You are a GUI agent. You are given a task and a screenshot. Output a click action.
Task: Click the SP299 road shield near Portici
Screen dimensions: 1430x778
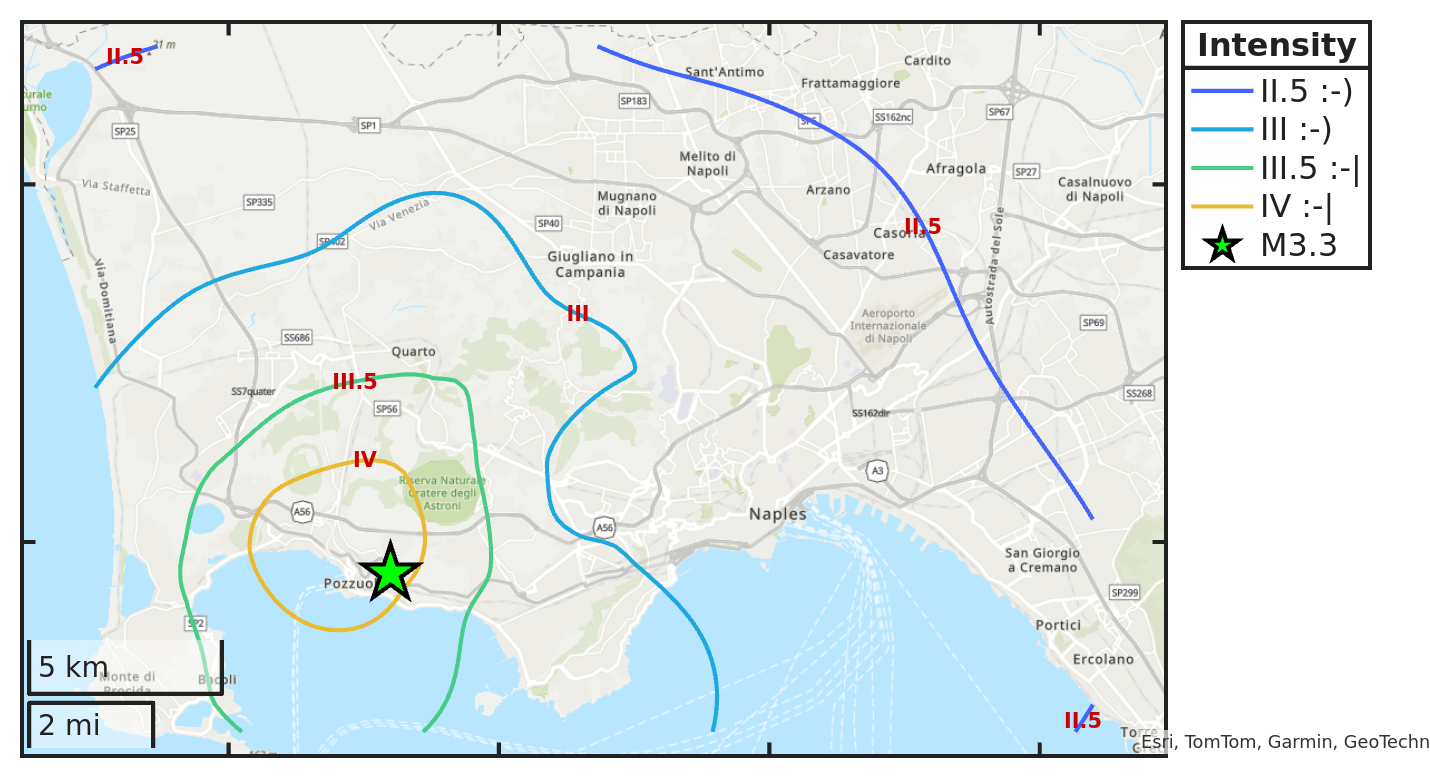tap(1125, 593)
